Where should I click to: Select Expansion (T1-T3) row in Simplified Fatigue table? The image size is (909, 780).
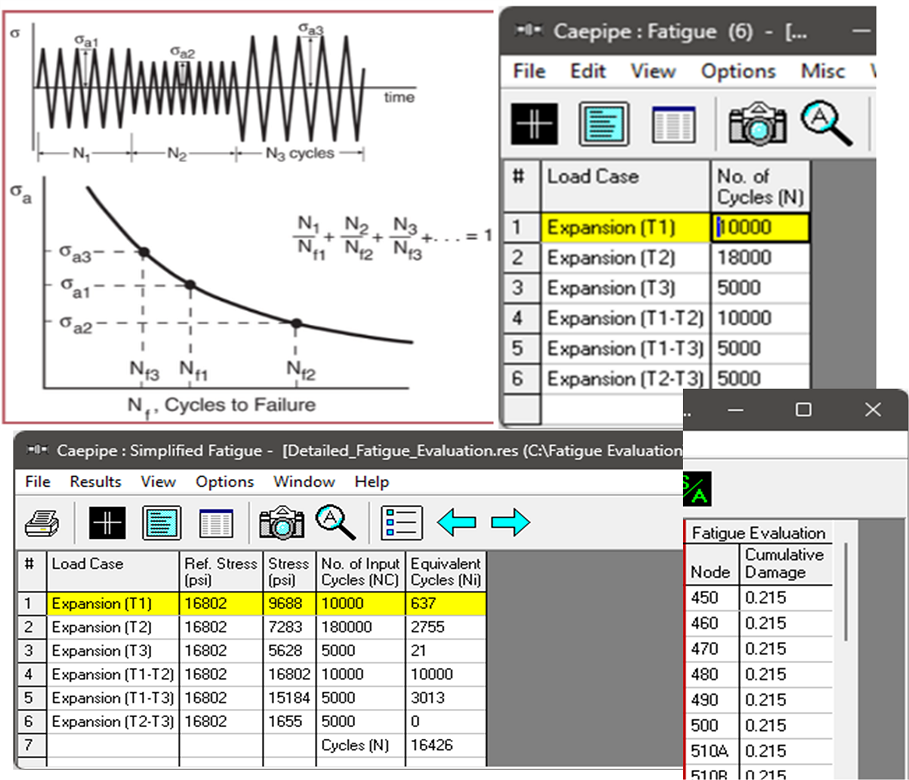(x=113, y=698)
